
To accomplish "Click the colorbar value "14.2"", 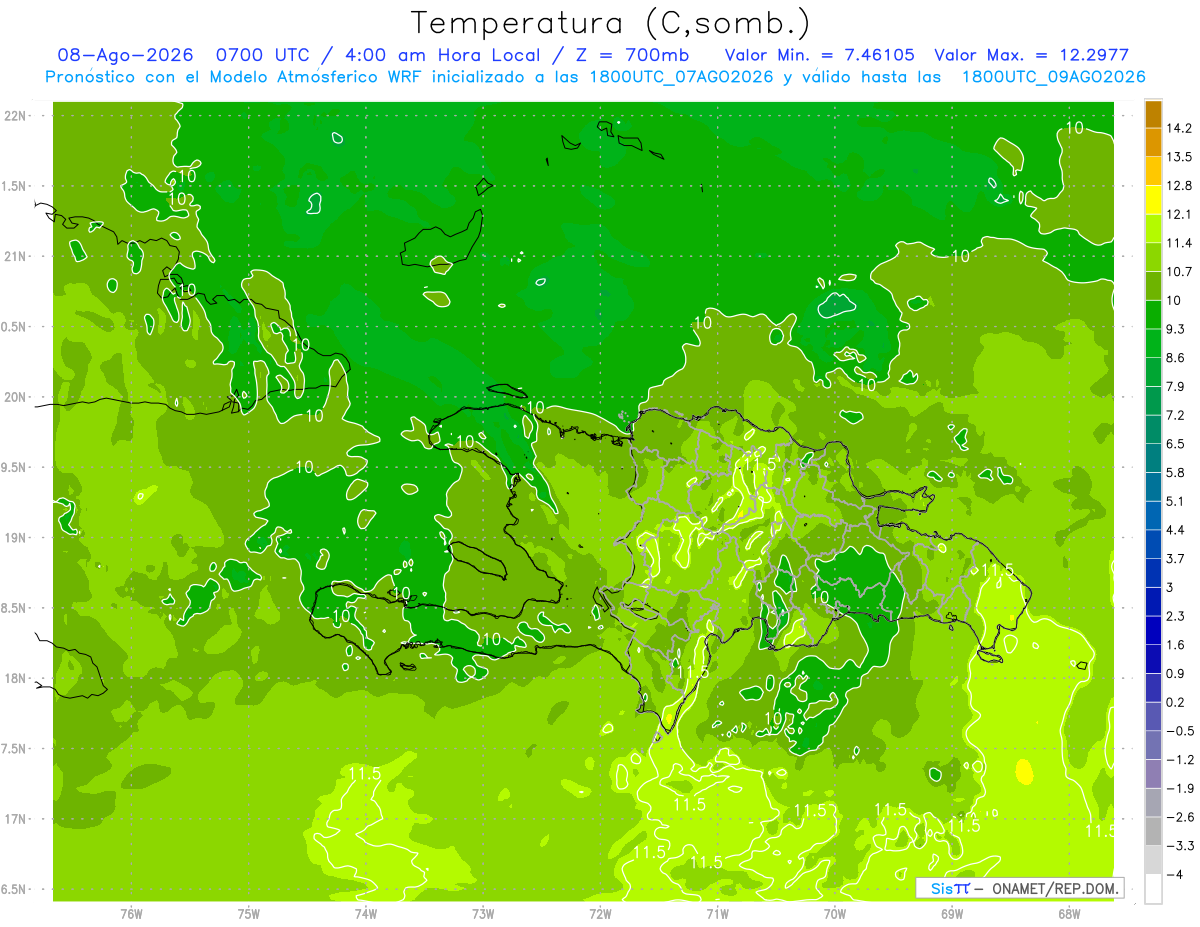I will coord(1179,128).
